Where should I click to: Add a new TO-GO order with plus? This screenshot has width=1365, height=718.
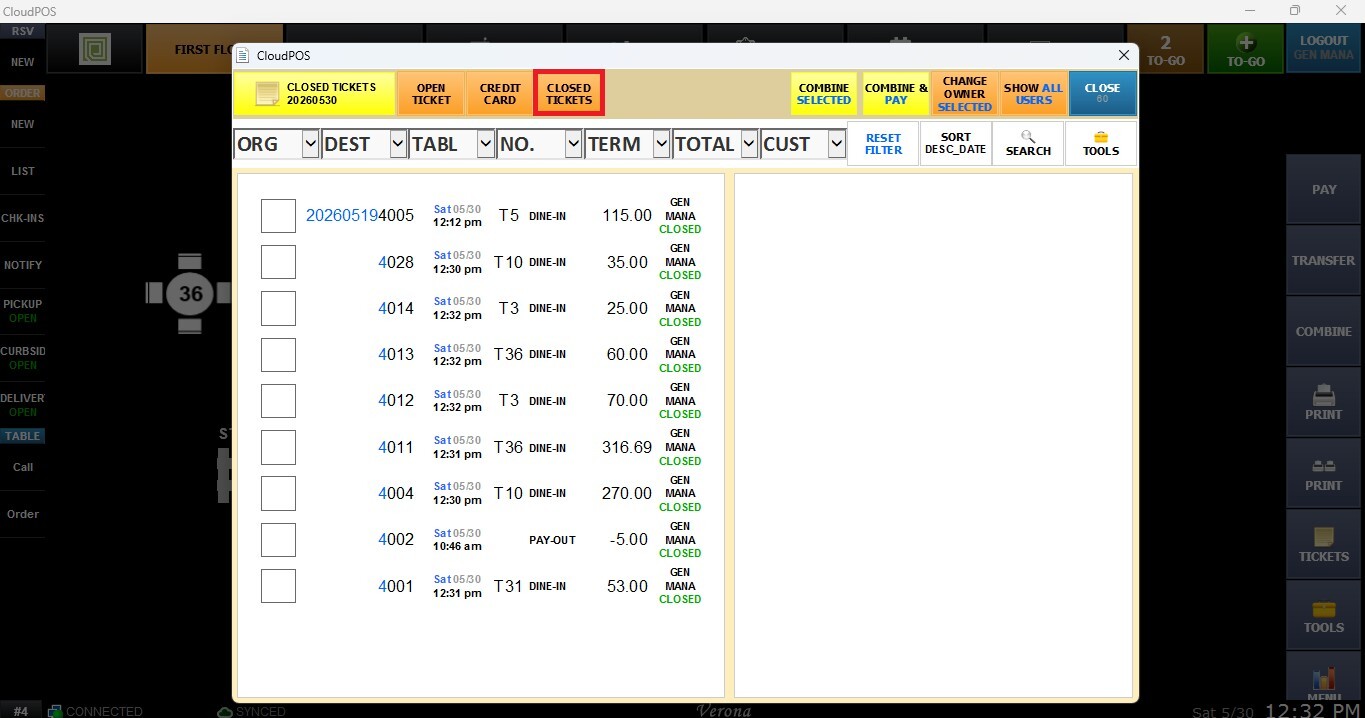pos(1245,49)
